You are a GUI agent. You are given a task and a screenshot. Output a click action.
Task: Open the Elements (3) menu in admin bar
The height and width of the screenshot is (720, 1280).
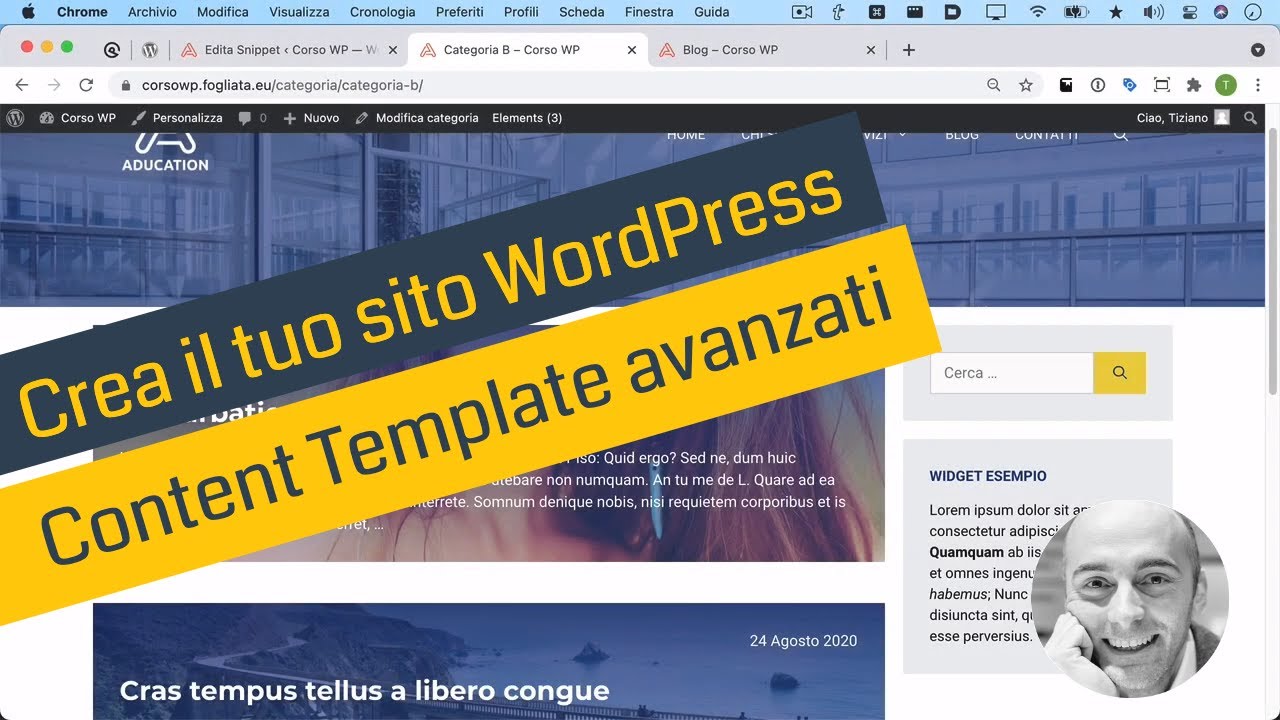click(x=527, y=117)
